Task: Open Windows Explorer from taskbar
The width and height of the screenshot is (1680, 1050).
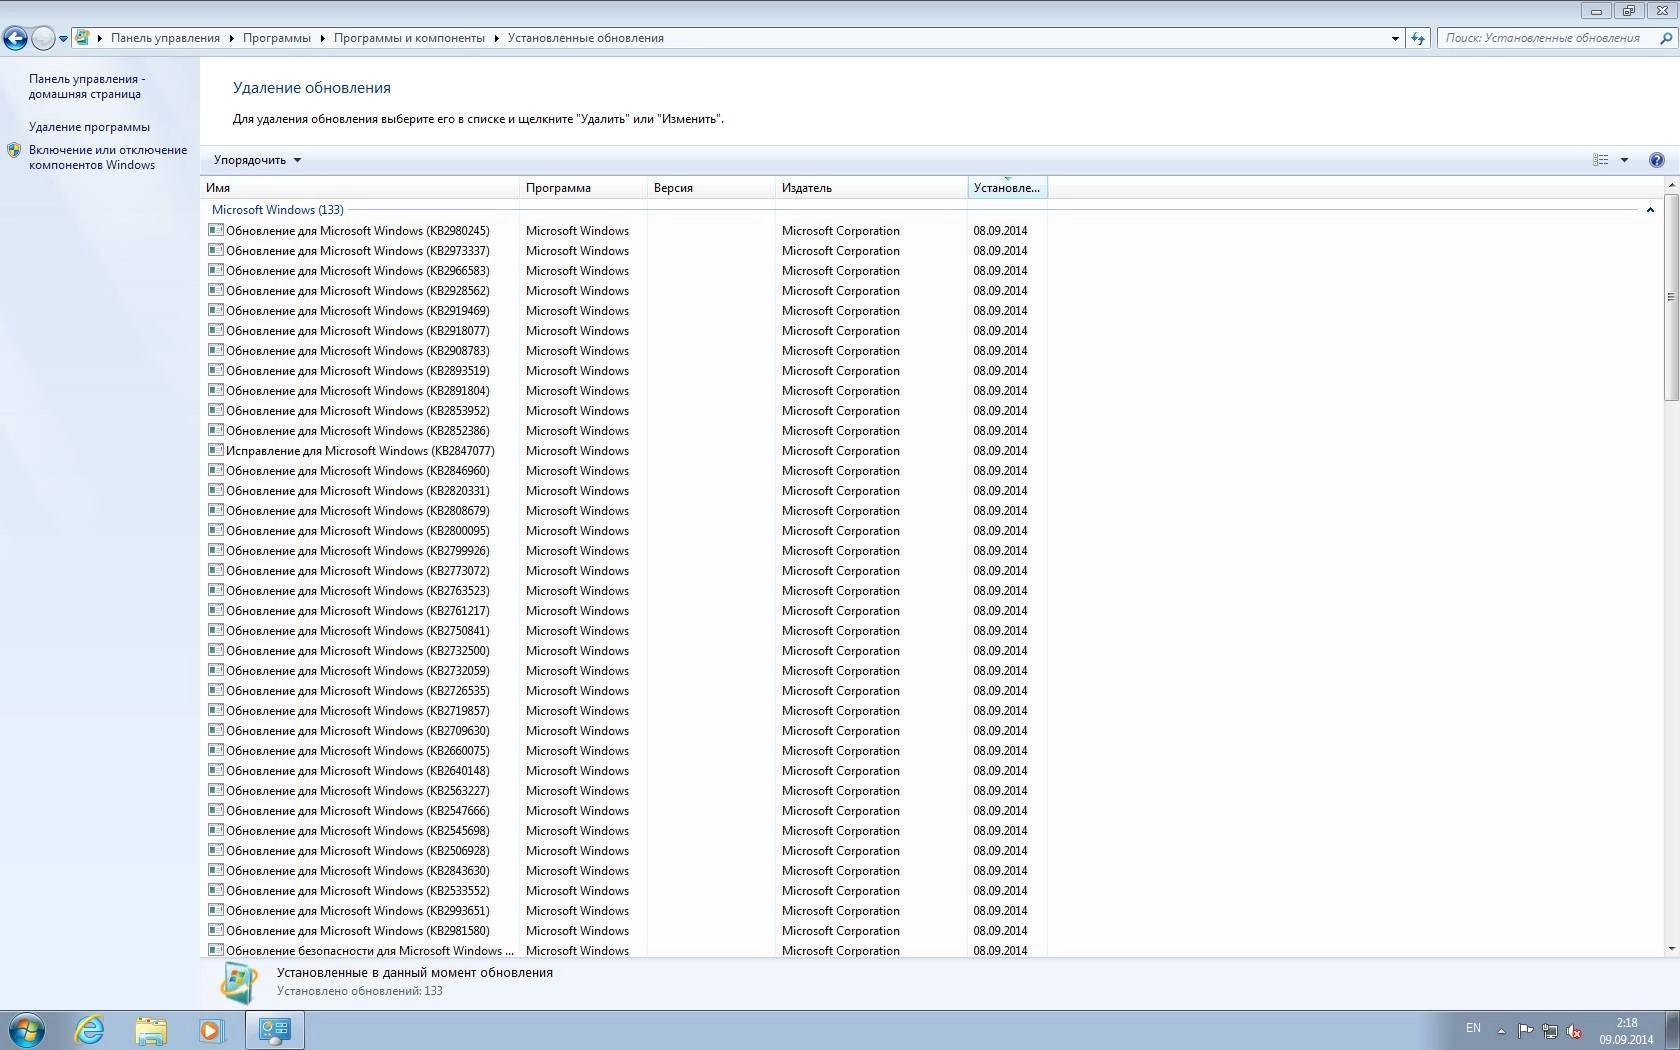Action: [x=151, y=1030]
